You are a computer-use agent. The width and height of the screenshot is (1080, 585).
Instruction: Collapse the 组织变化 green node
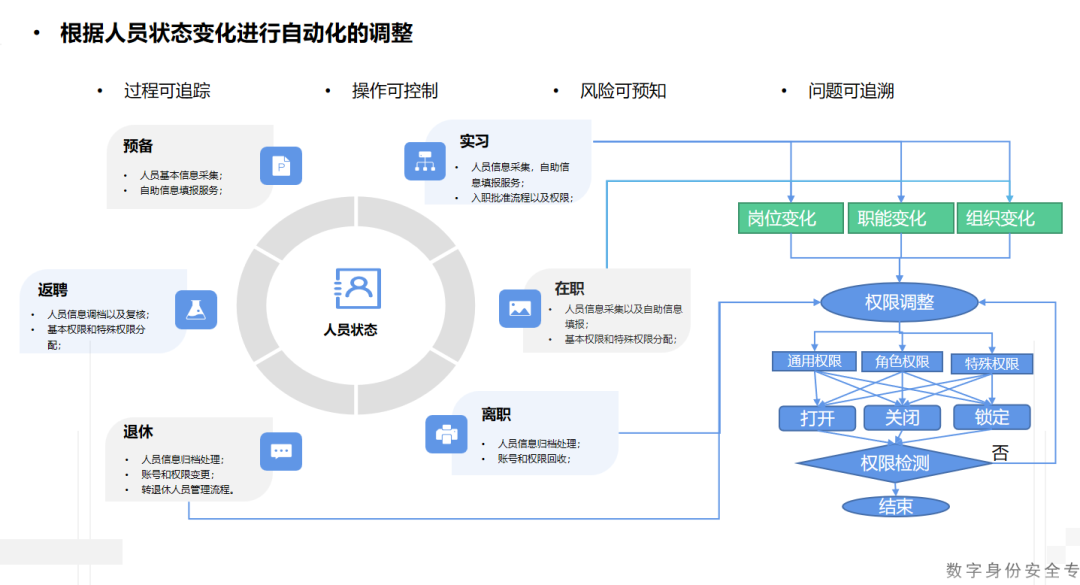[x=1009, y=218]
